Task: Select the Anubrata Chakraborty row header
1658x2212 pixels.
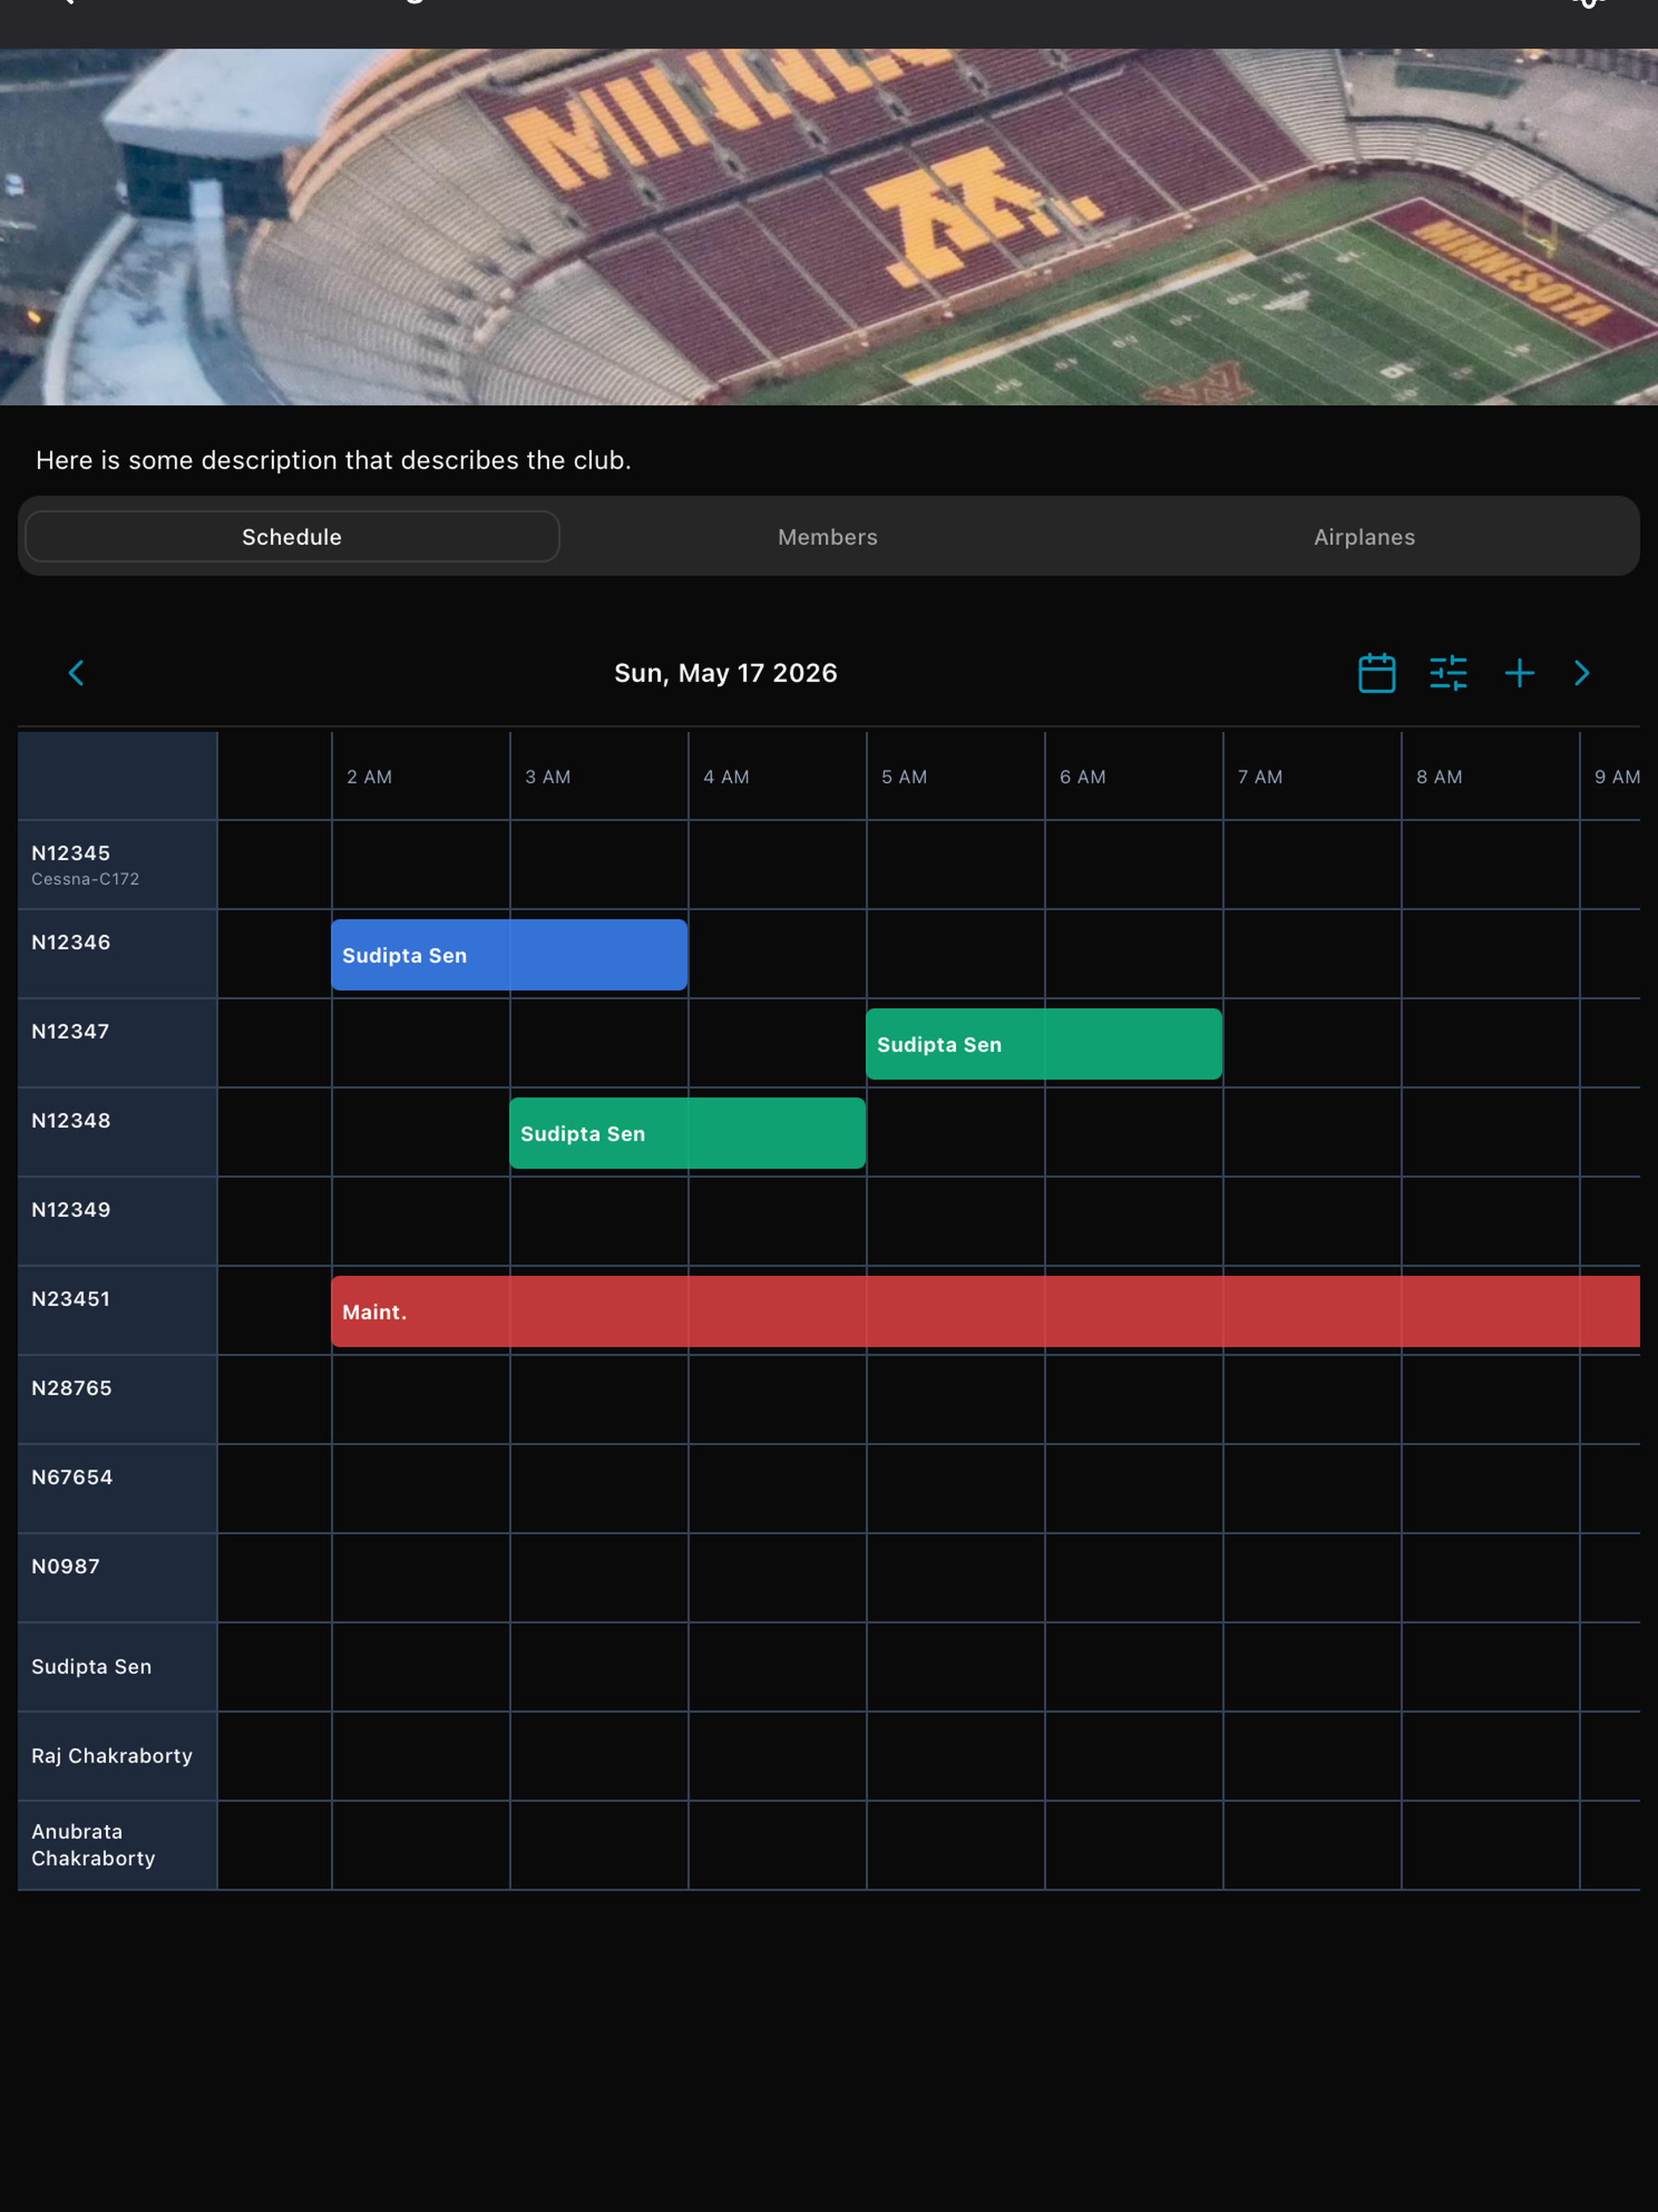Action: click(118, 1845)
